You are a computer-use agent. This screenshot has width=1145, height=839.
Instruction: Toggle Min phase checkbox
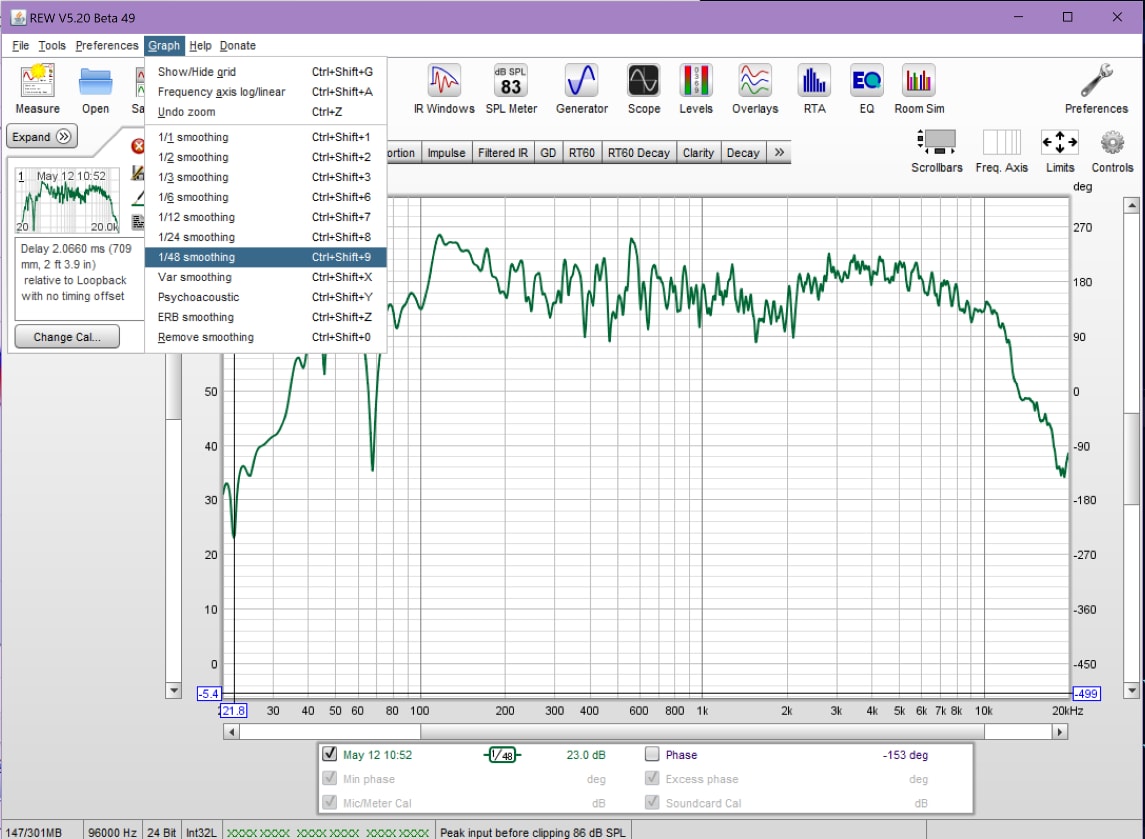coord(329,778)
